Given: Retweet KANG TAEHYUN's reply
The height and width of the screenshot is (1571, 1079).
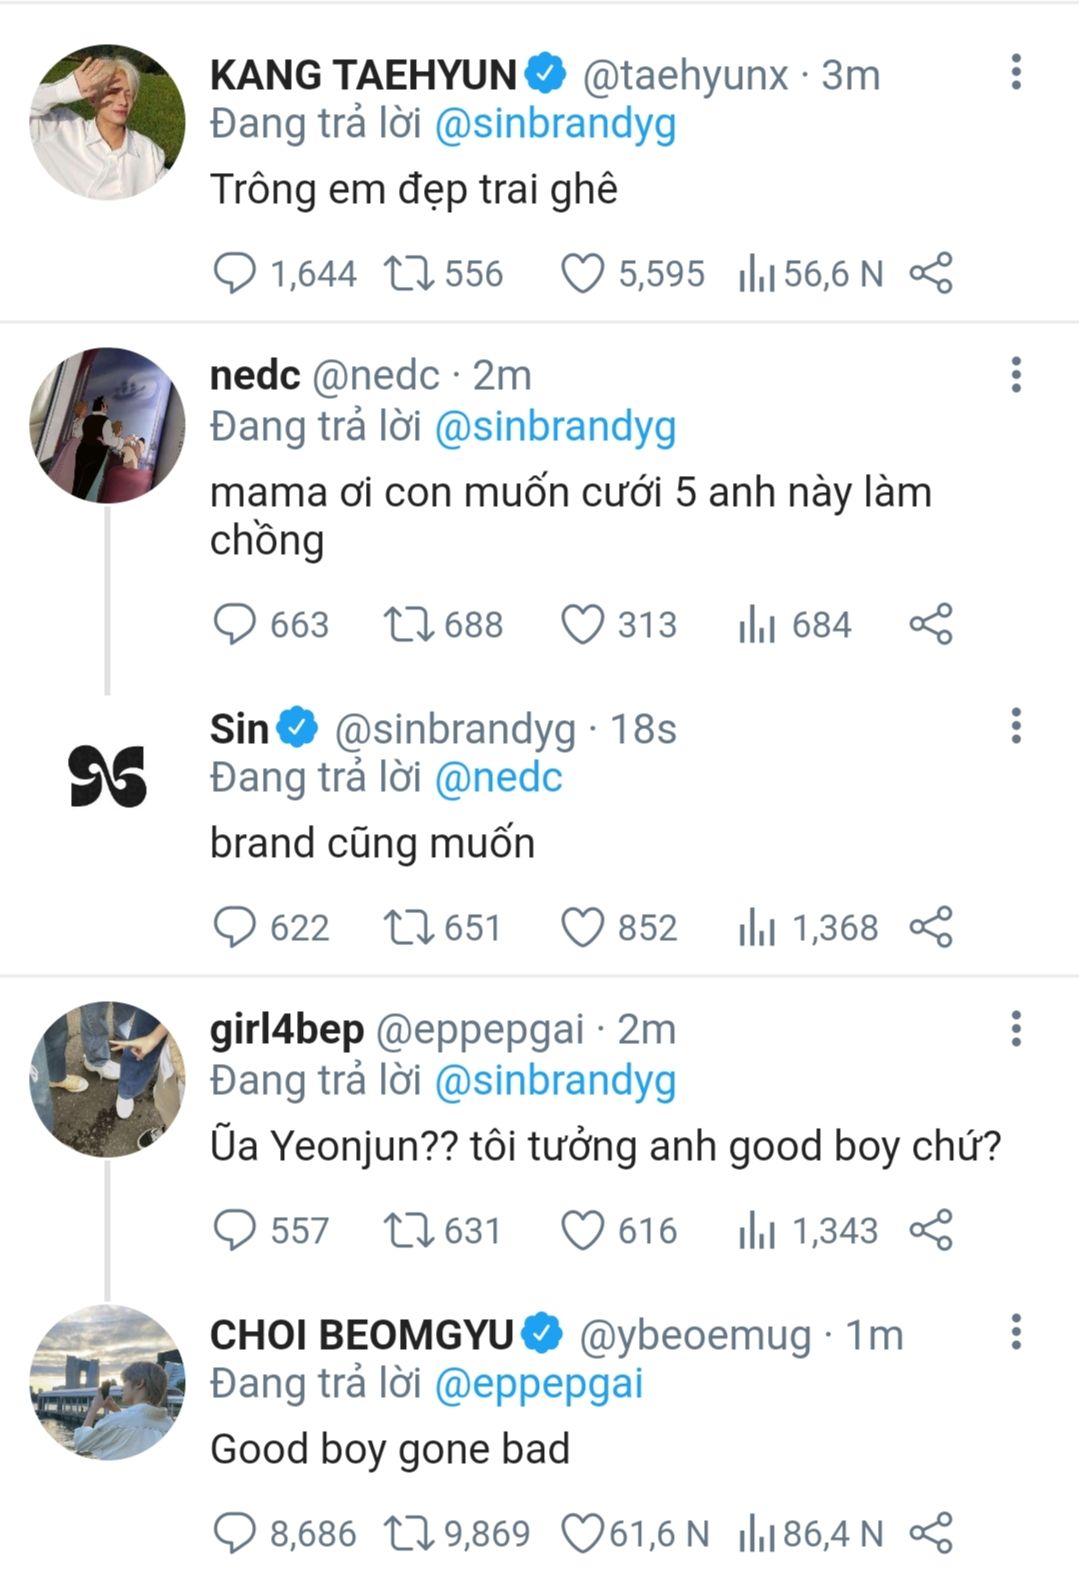Looking at the screenshot, I should coord(408,274).
